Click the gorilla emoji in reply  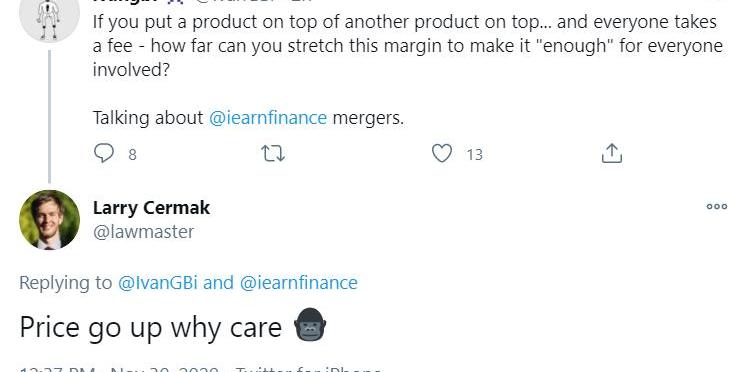click(310, 324)
